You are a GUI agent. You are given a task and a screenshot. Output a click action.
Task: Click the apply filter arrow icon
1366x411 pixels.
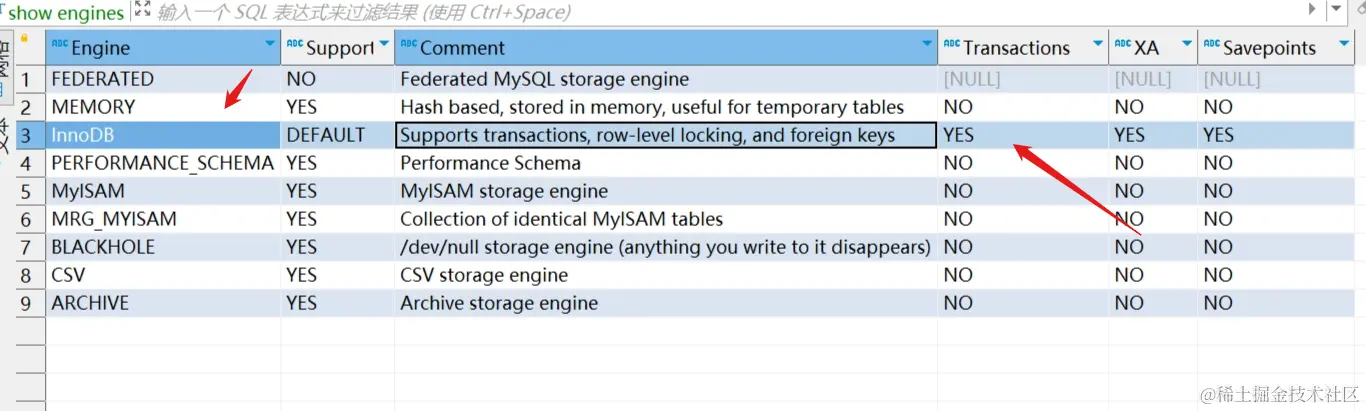(x=1313, y=9)
